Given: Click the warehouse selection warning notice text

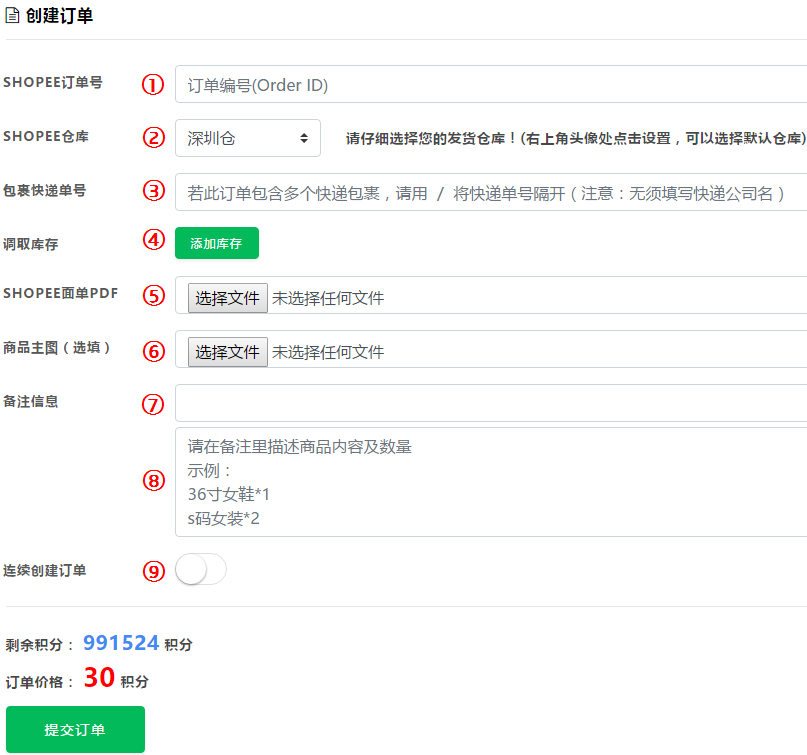Looking at the screenshot, I should point(576,138).
